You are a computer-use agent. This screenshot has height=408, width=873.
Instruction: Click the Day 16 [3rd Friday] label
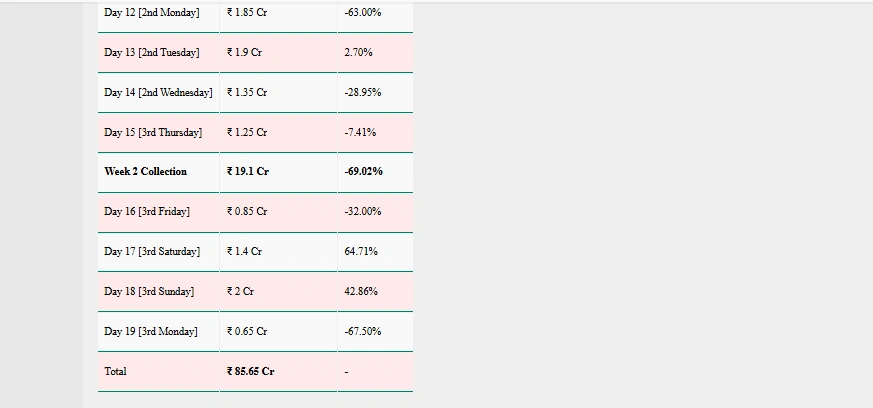(x=147, y=212)
